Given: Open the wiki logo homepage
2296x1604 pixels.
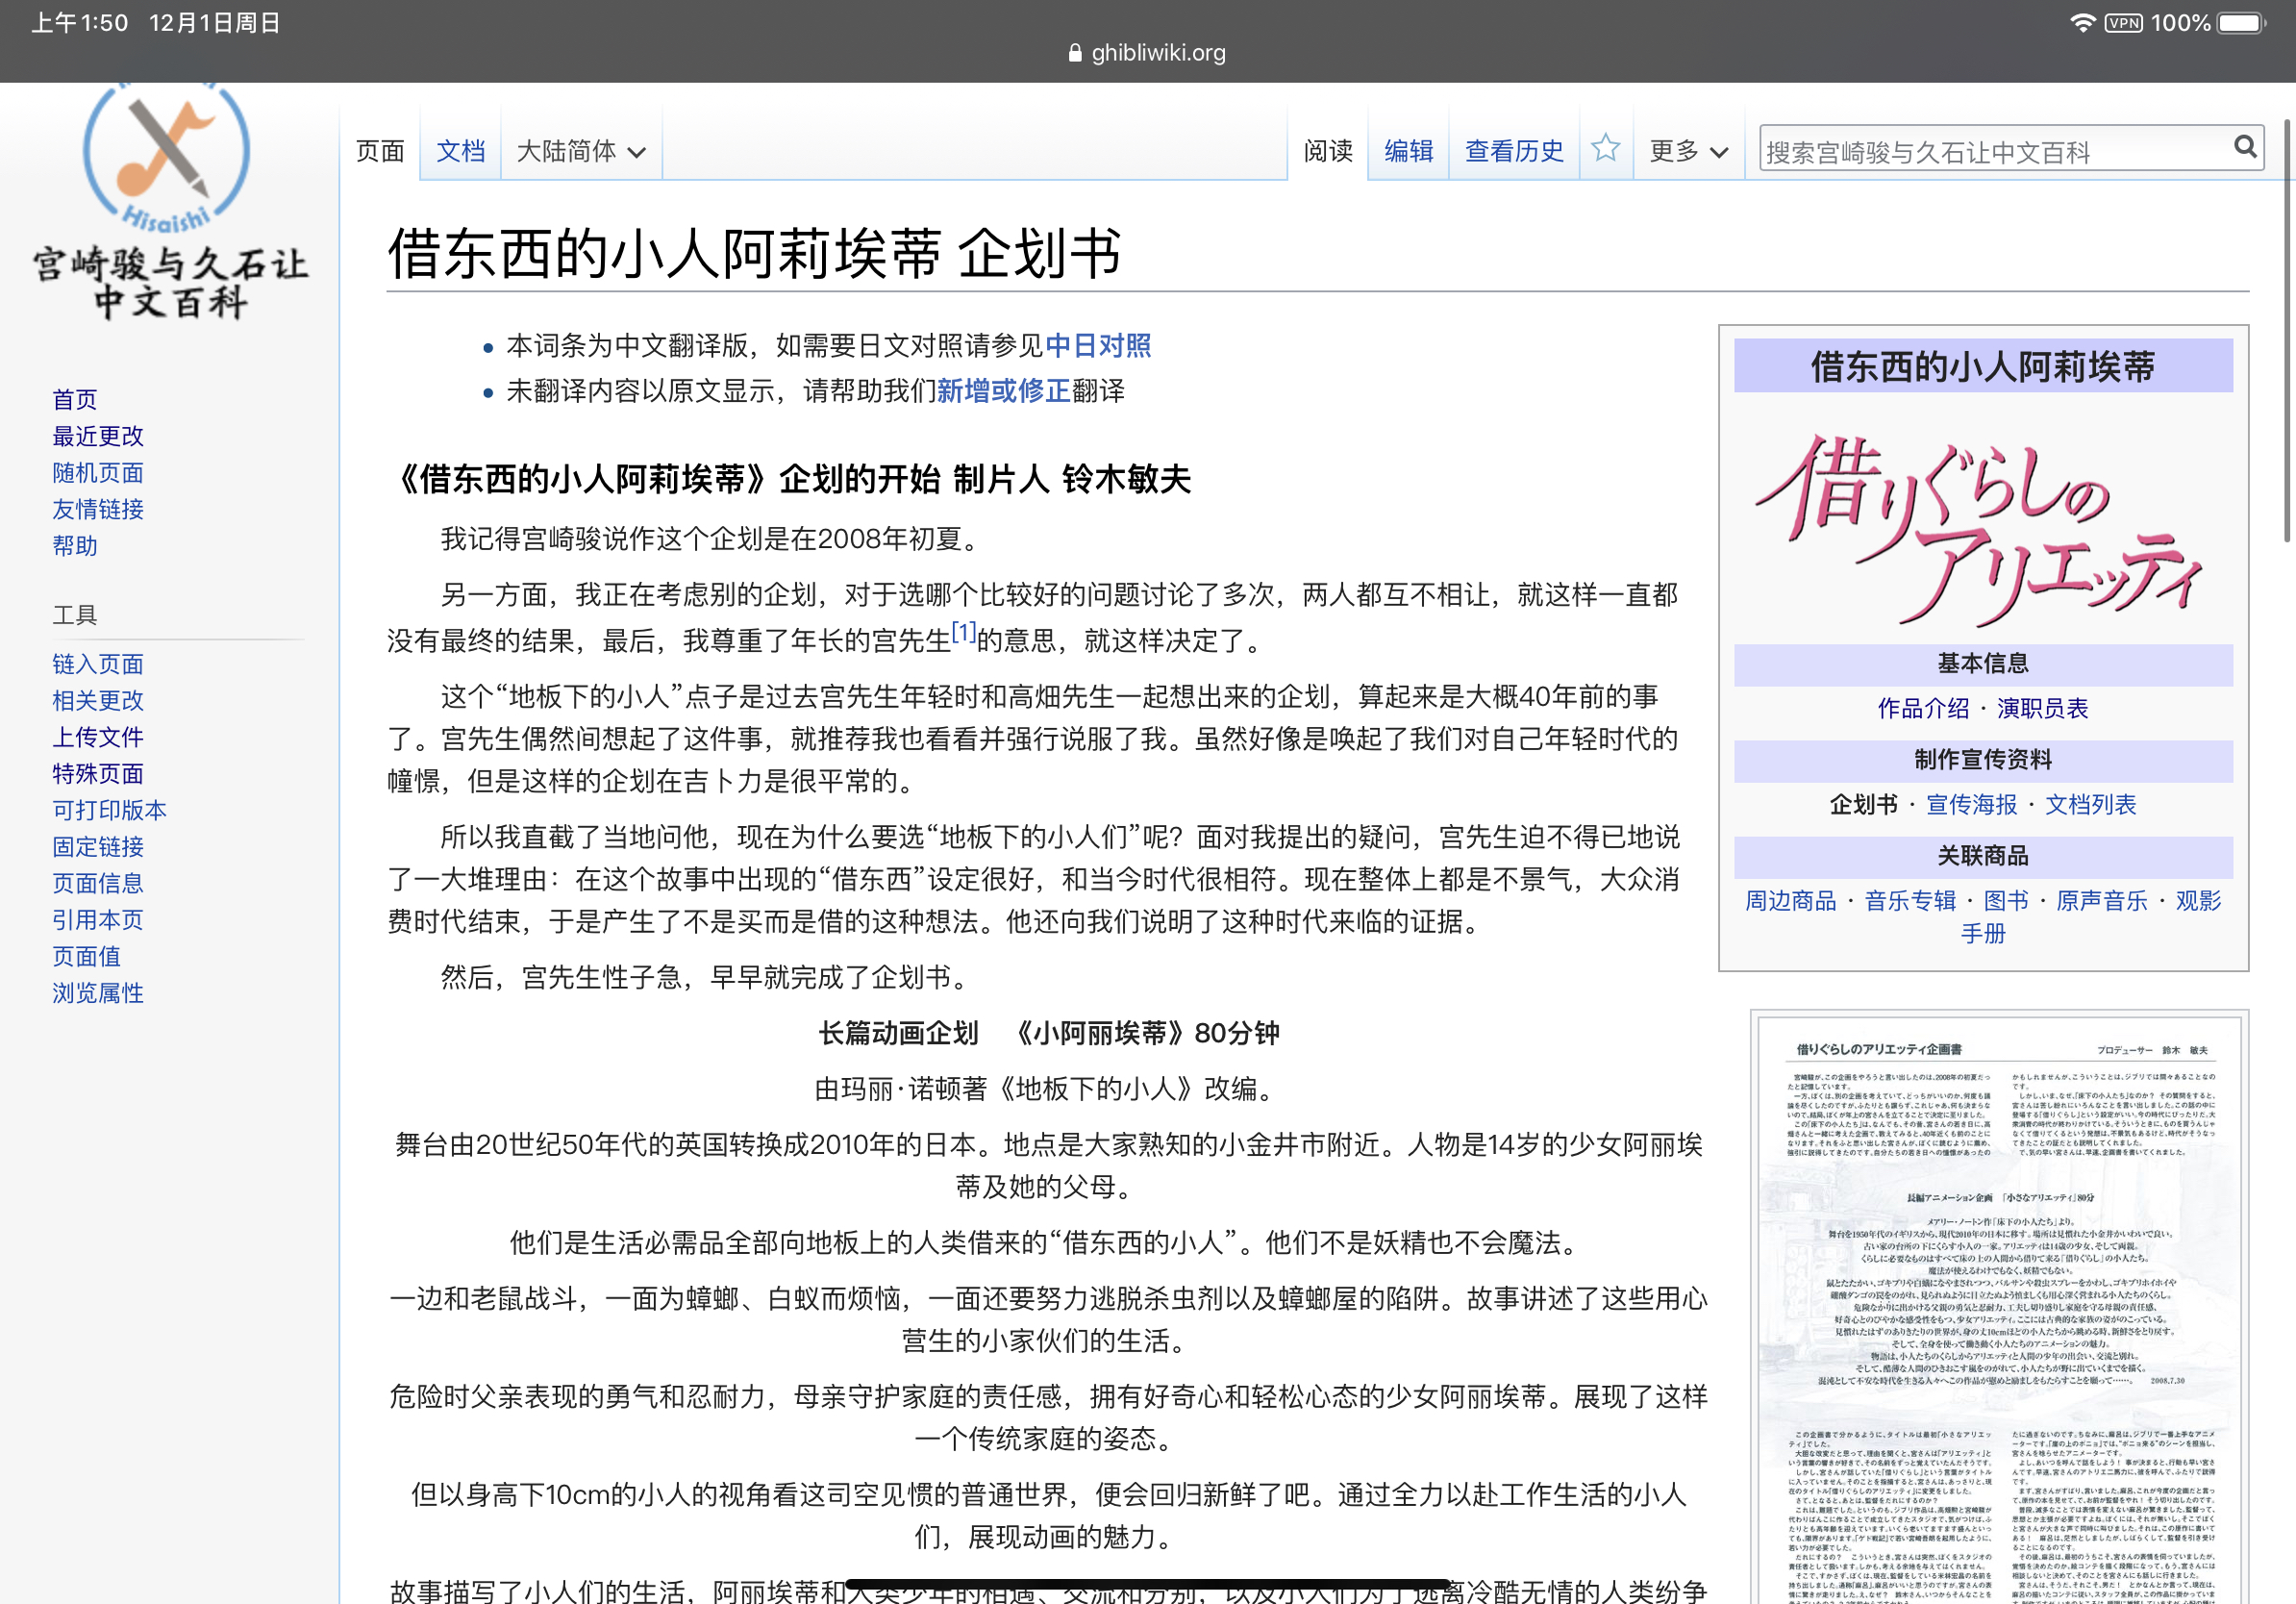Looking at the screenshot, I should 168,204.
